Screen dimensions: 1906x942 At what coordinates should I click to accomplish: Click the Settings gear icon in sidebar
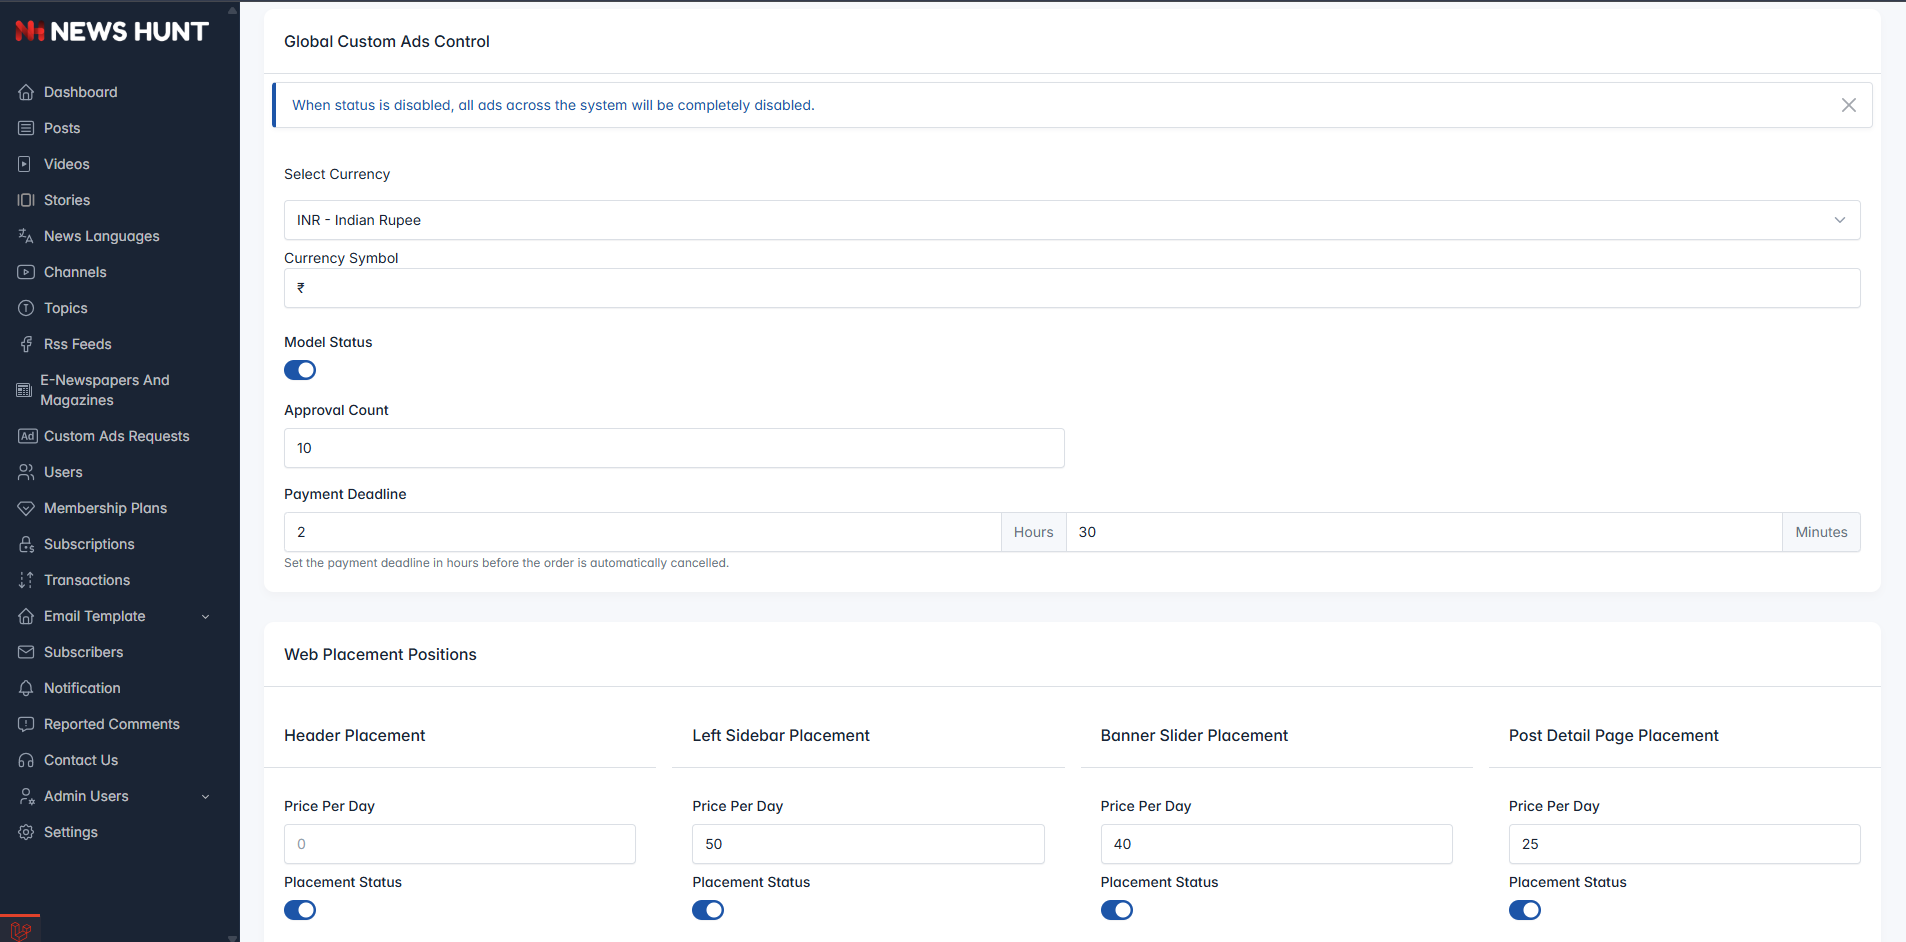[26, 832]
